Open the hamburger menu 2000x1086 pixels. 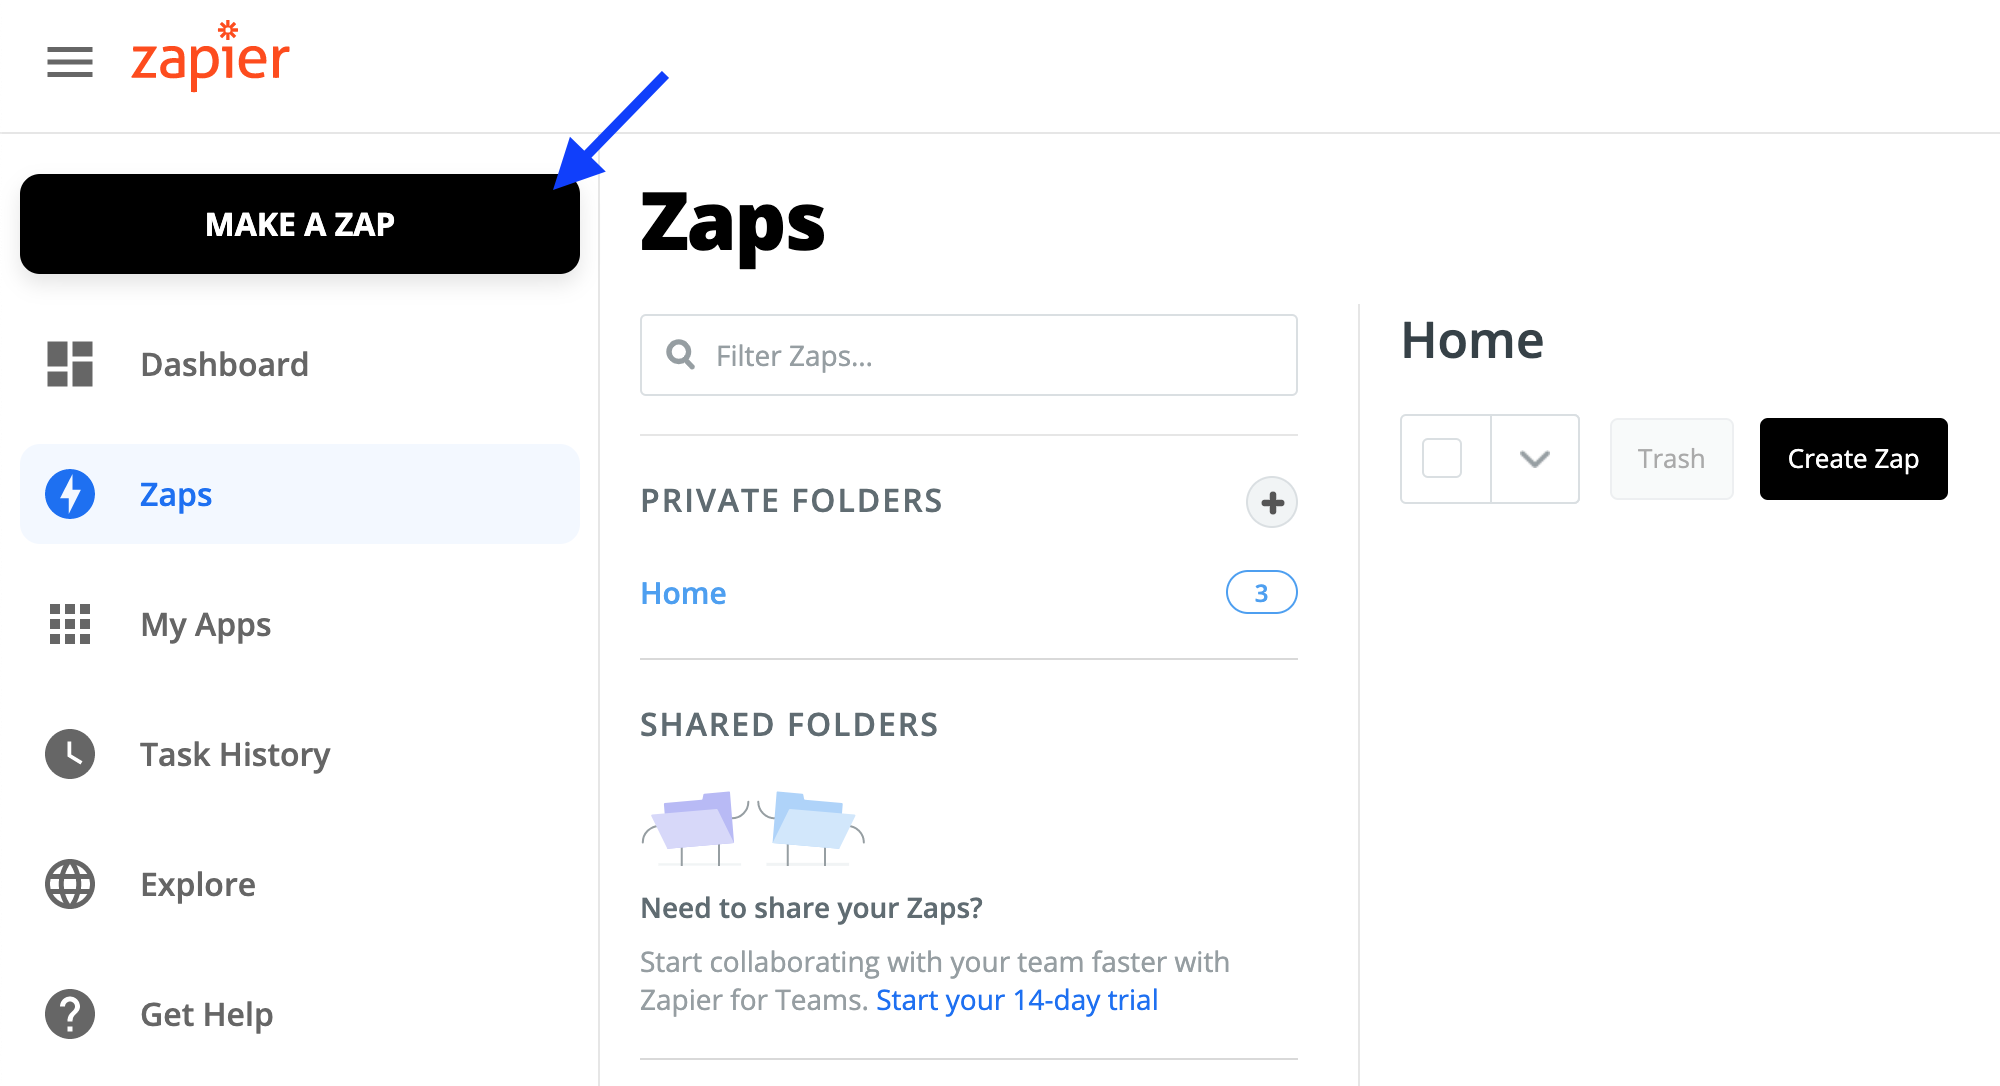point(70,62)
